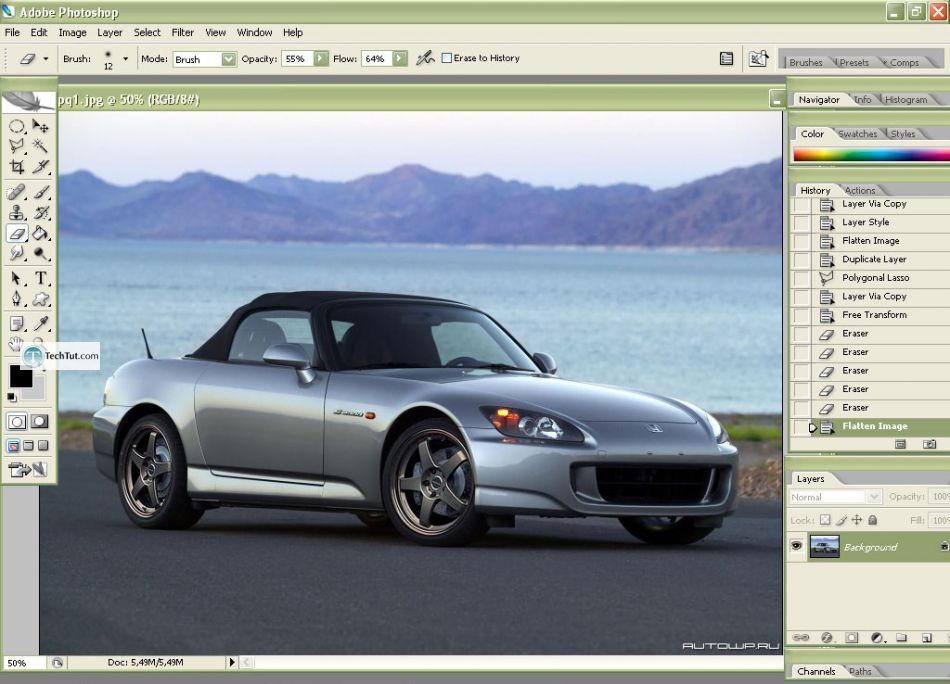Select the Type tool
The height and width of the screenshot is (684, 950).
pyautogui.click(x=41, y=278)
